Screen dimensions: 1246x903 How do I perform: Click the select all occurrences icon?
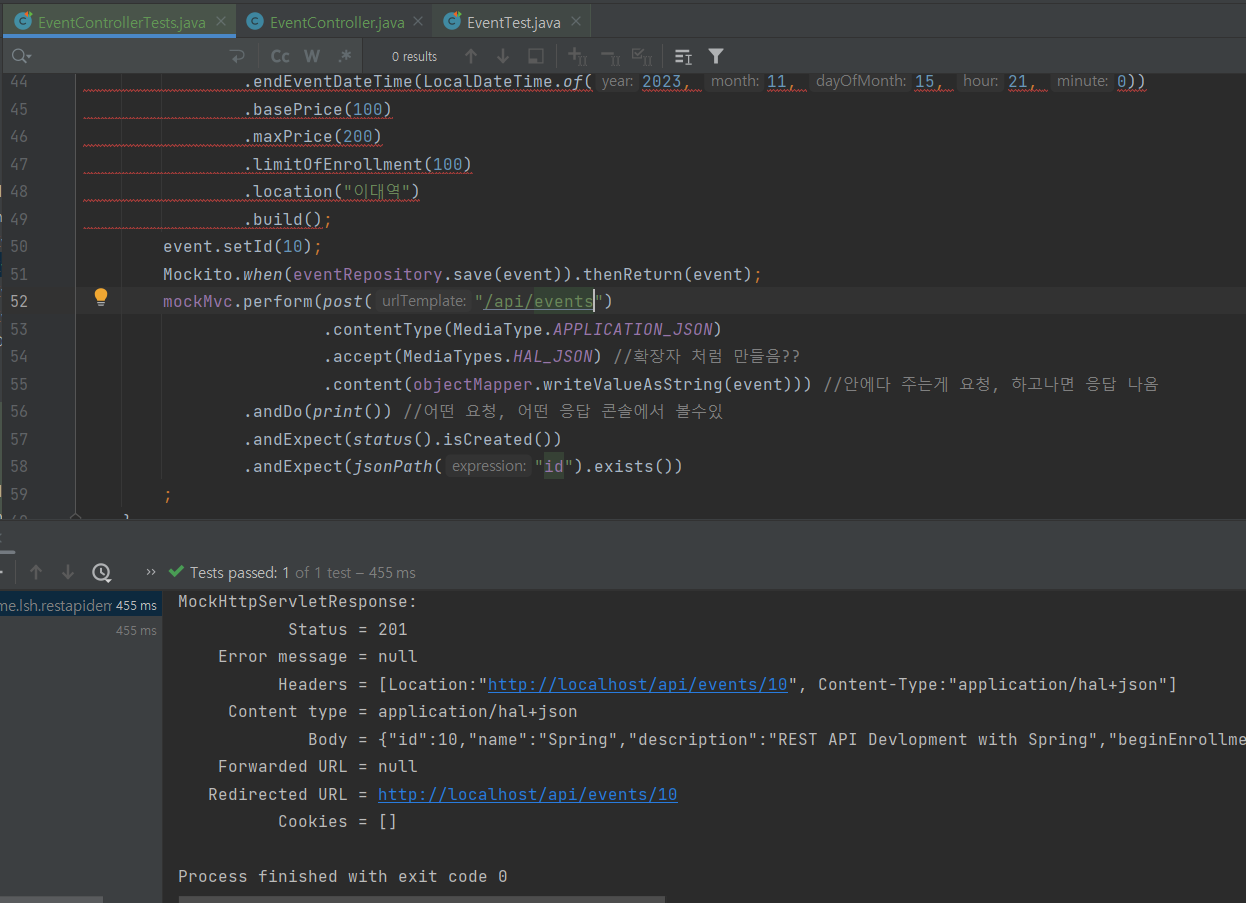[x=536, y=56]
